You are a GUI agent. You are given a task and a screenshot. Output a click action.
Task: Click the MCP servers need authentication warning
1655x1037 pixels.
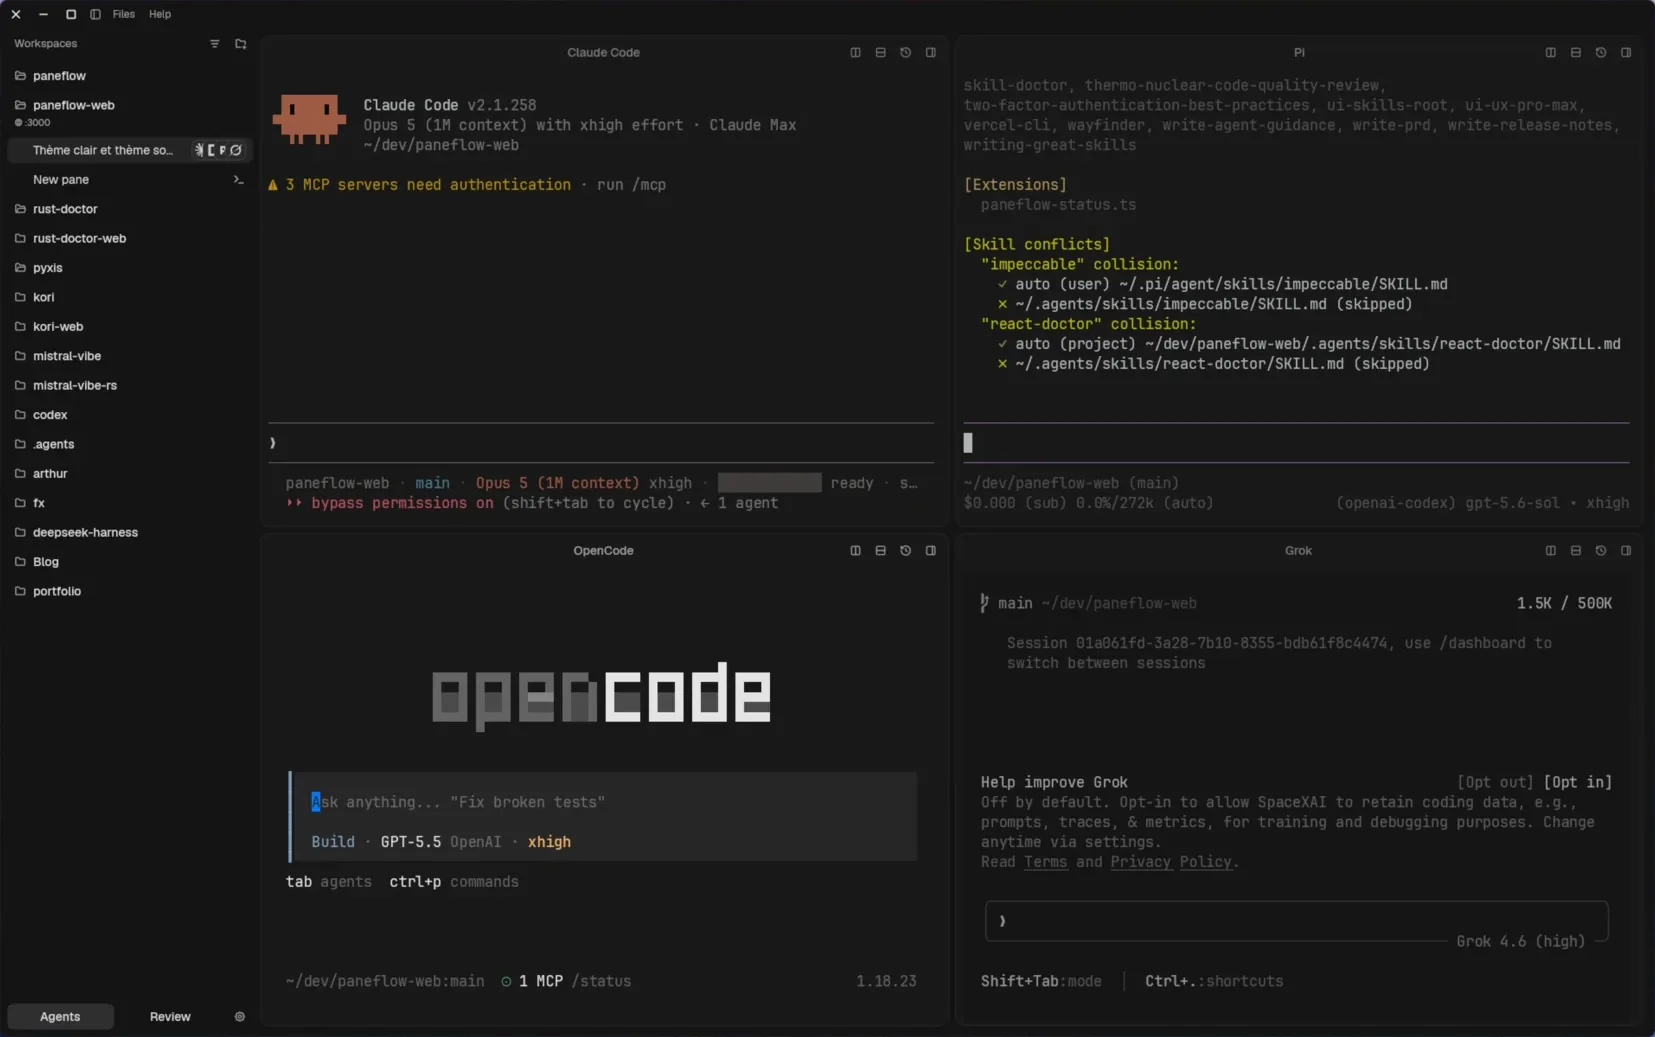tap(419, 185)
